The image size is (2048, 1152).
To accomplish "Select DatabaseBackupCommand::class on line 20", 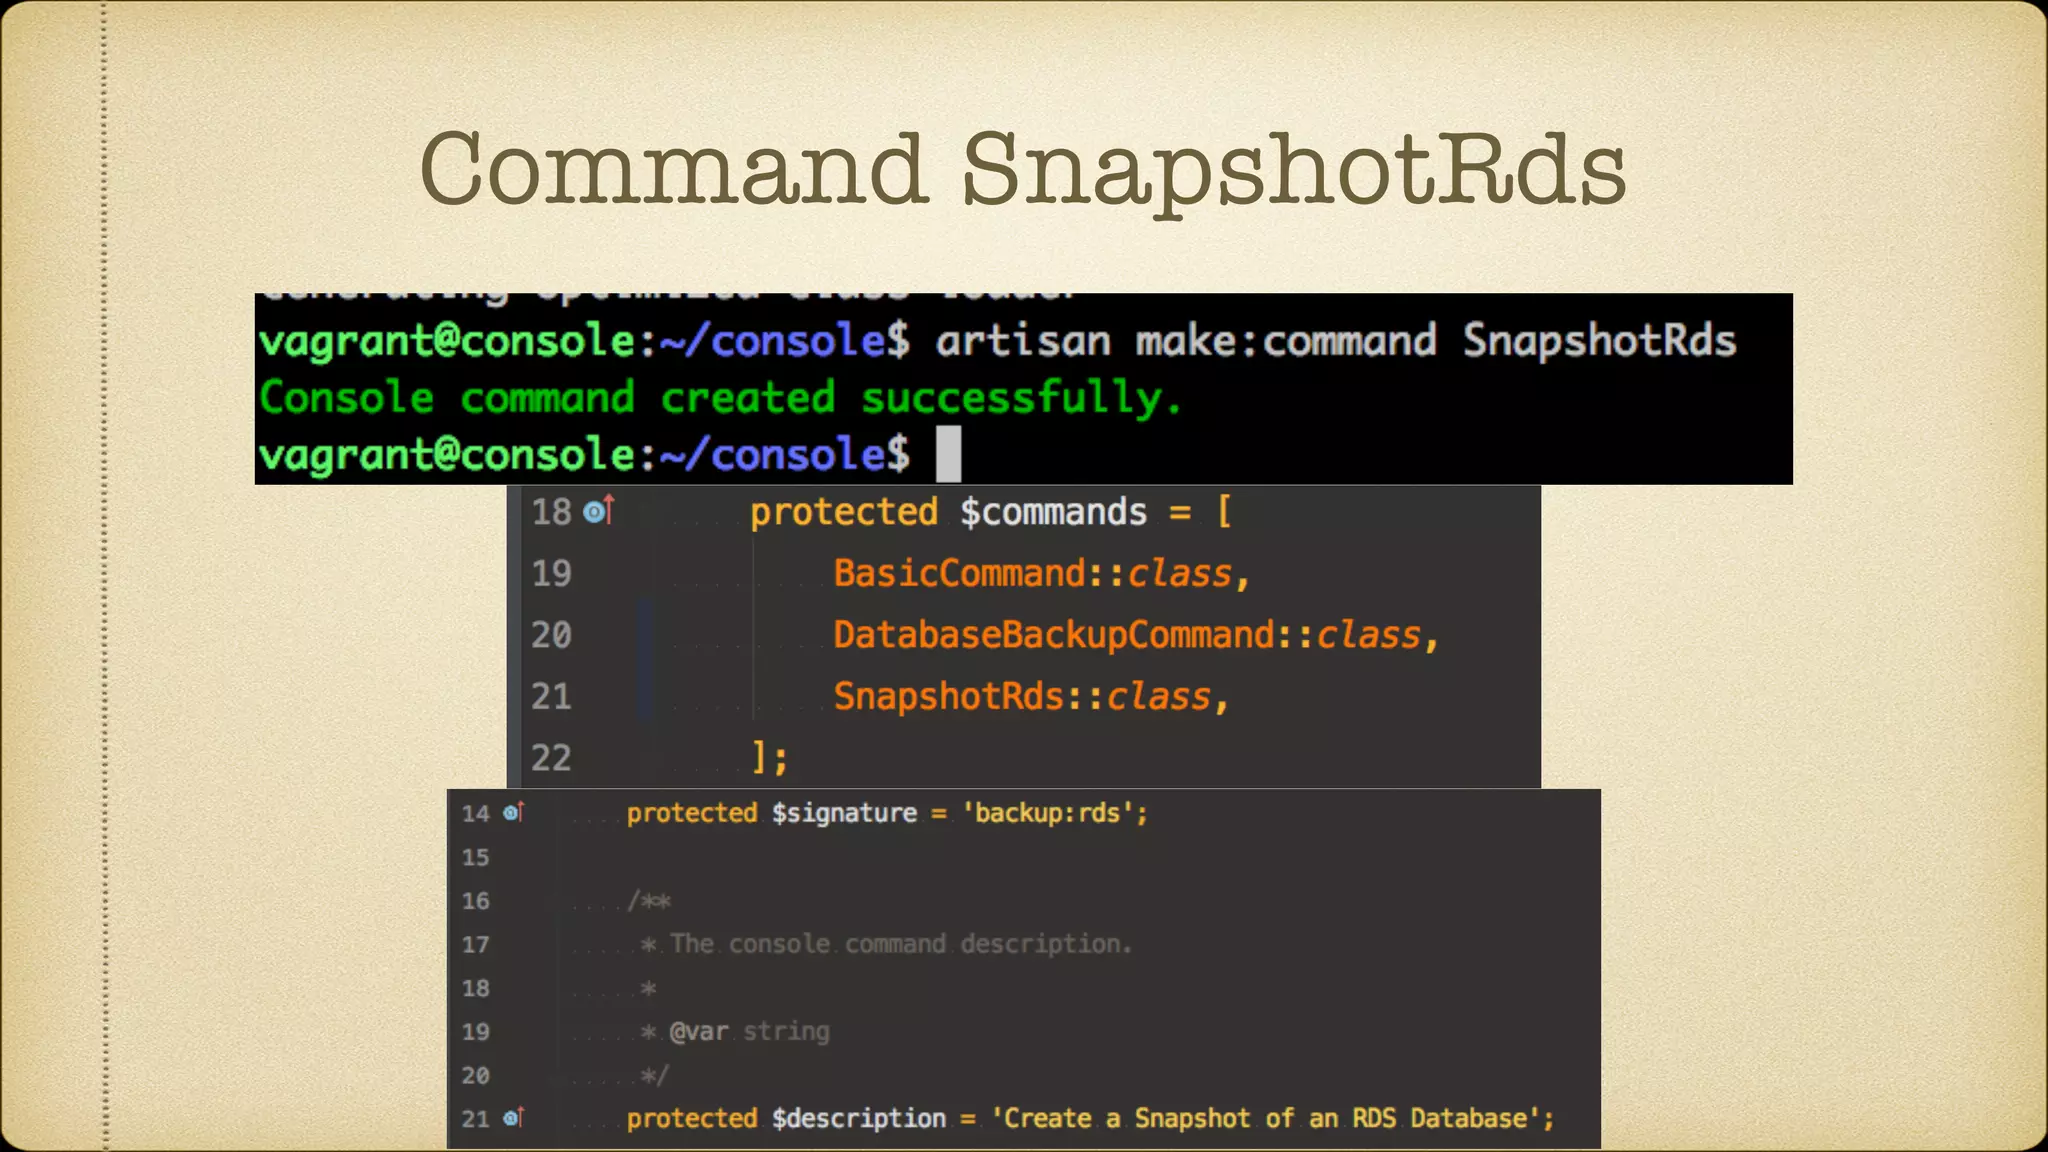I will click(1136, 635).
